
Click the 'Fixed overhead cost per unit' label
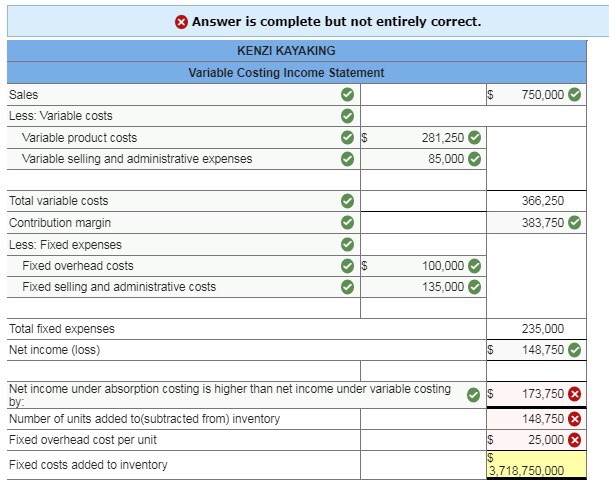pyautogui.click(x=83, y=440)
